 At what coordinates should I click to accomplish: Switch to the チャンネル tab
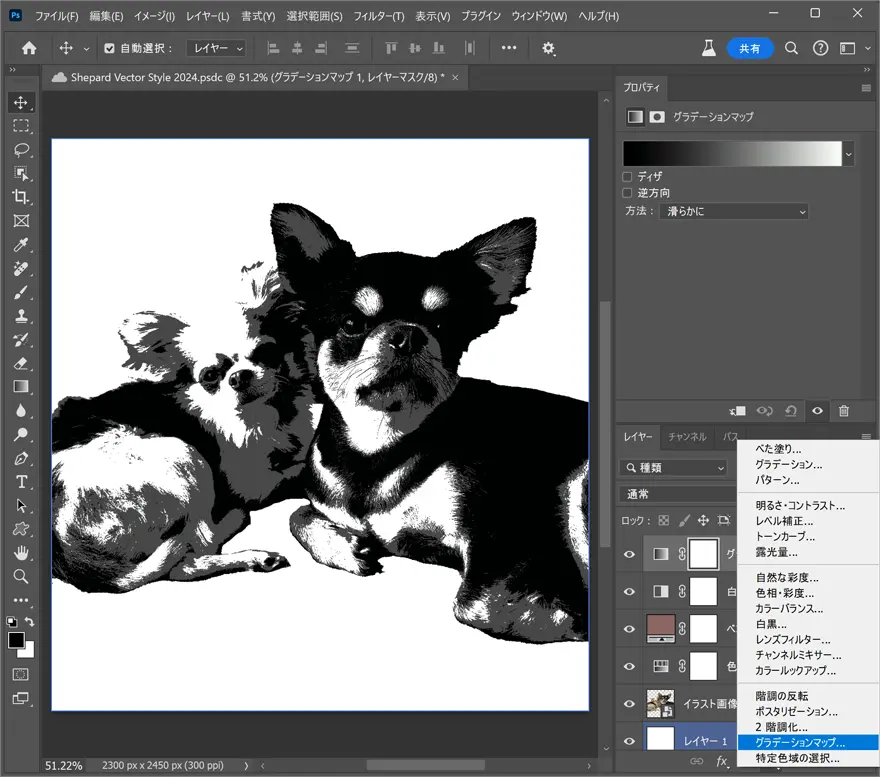tap(686, 437)
